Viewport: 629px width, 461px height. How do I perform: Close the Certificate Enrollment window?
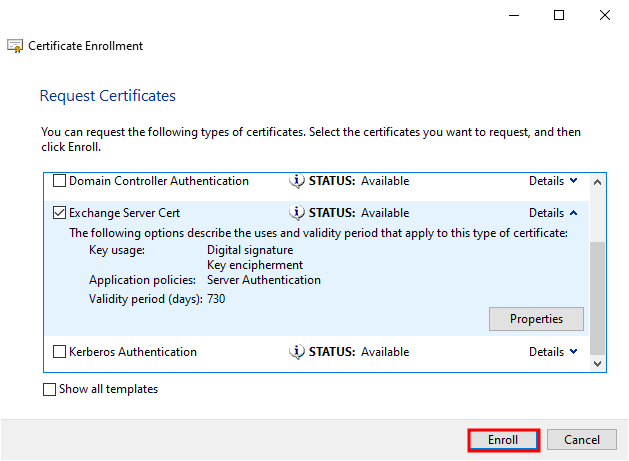[x=605, y=15]
